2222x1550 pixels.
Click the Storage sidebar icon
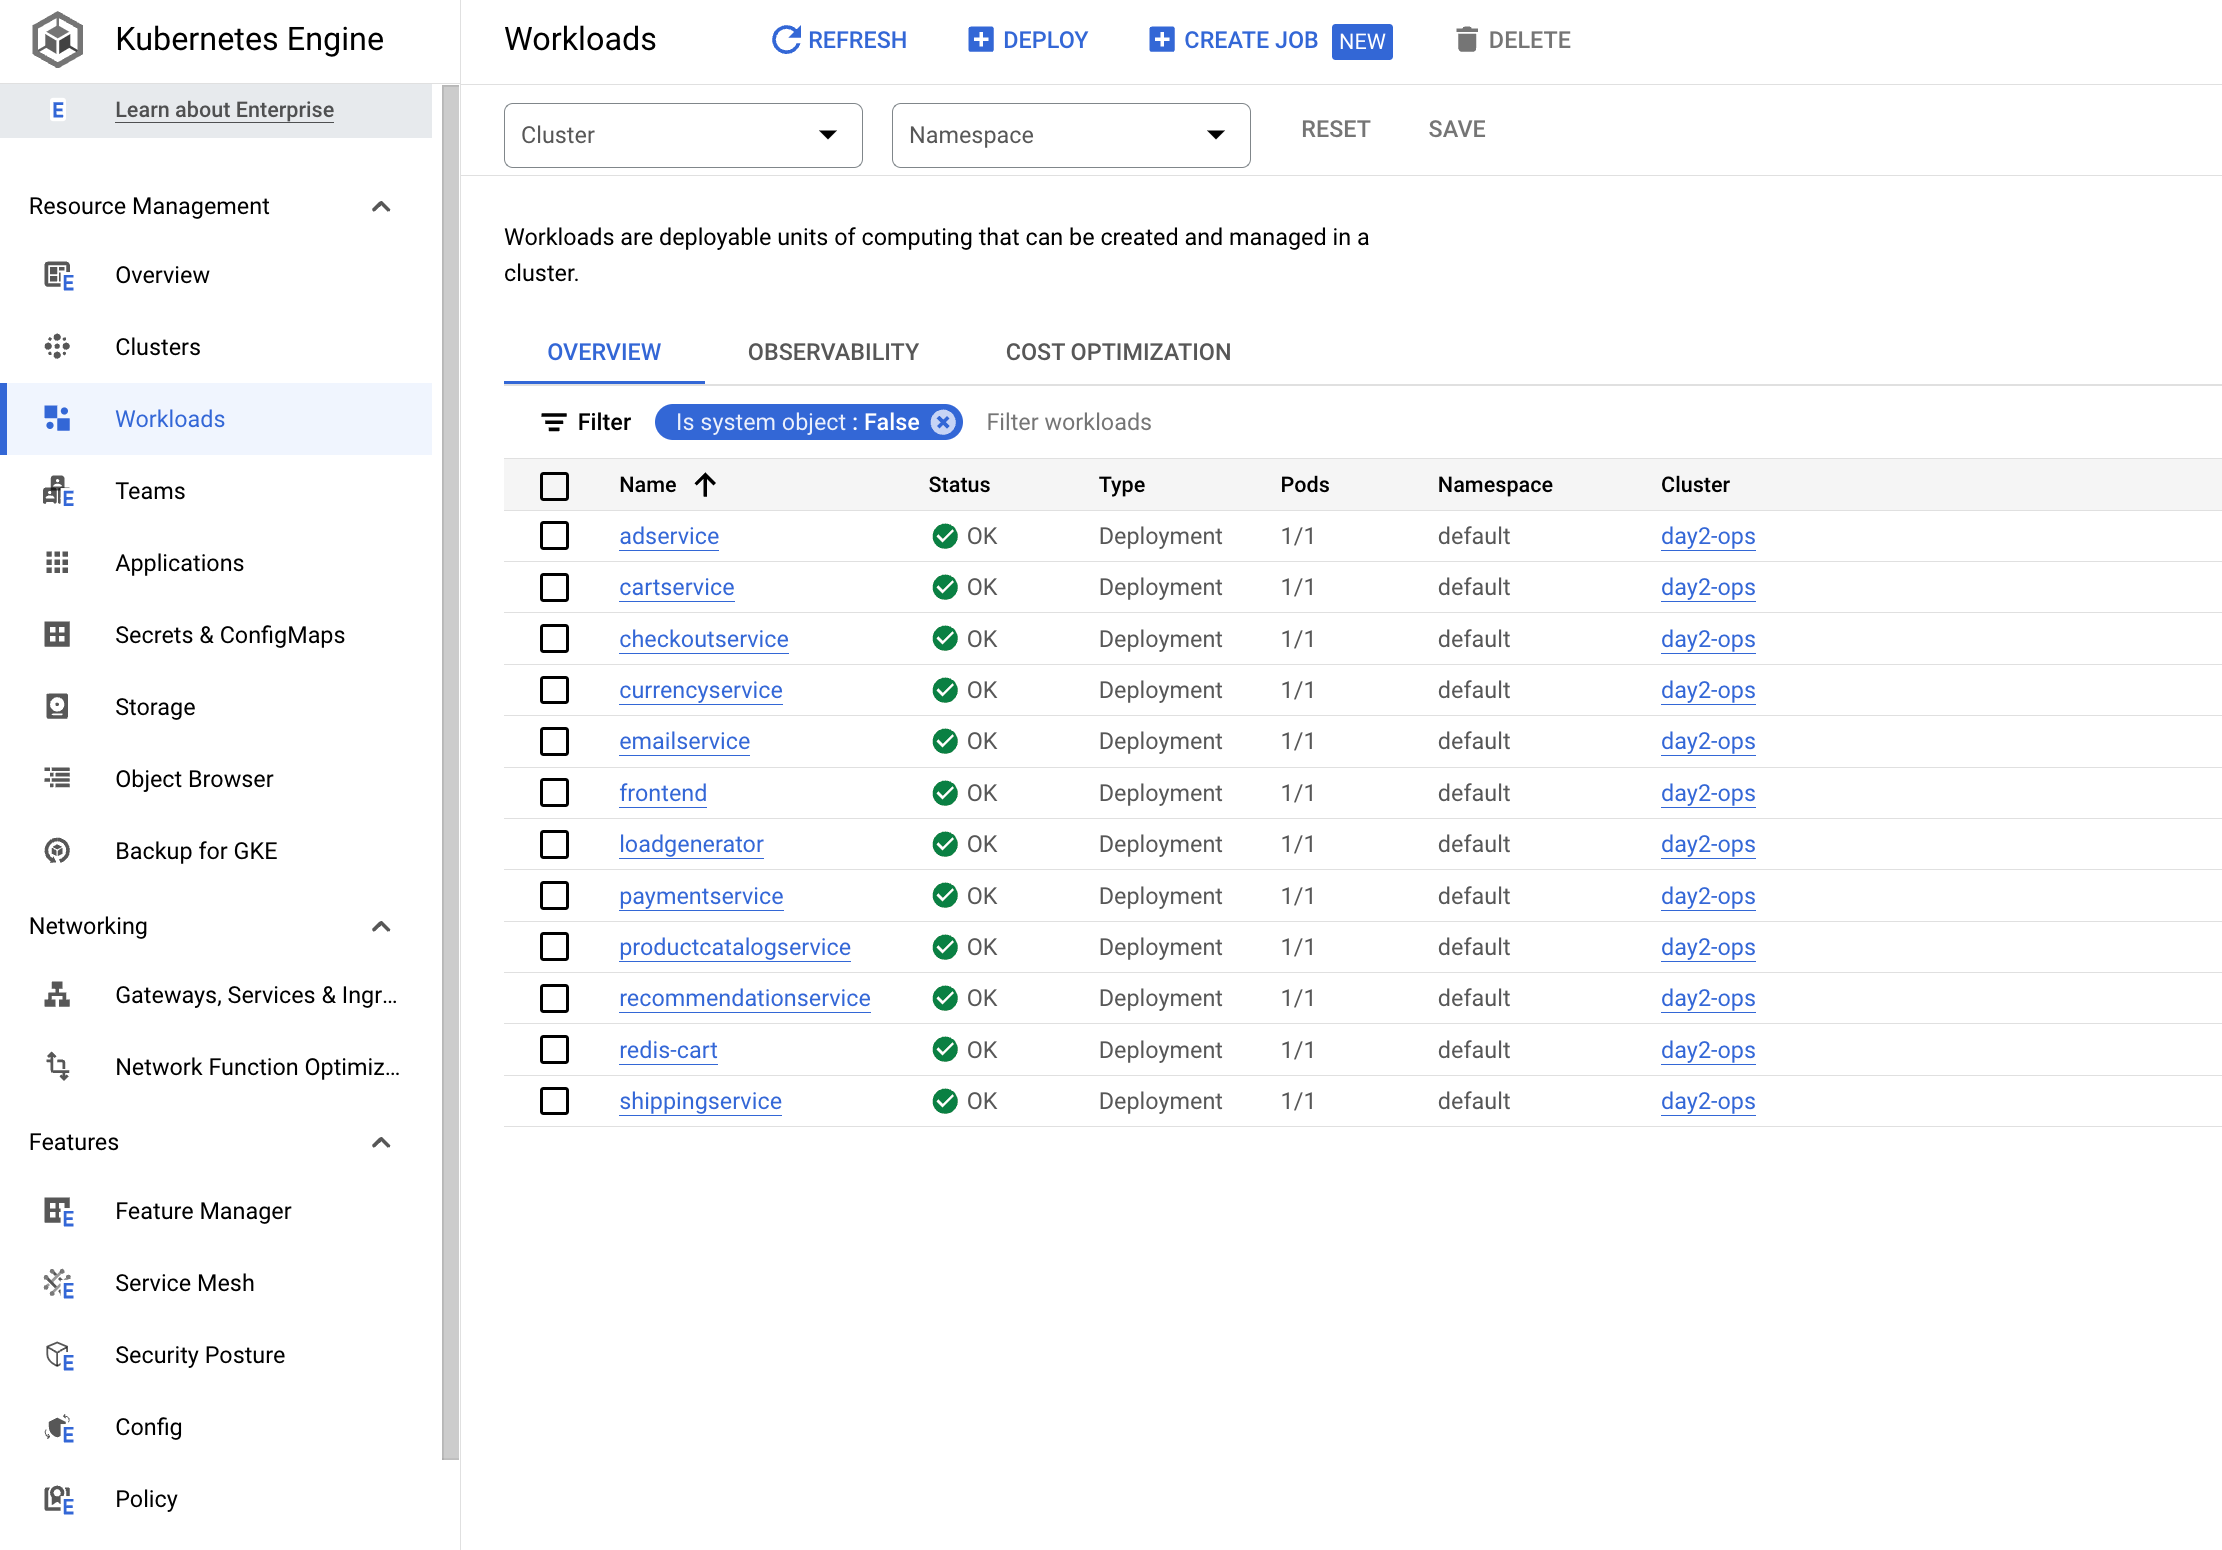[x=57, y=706]
